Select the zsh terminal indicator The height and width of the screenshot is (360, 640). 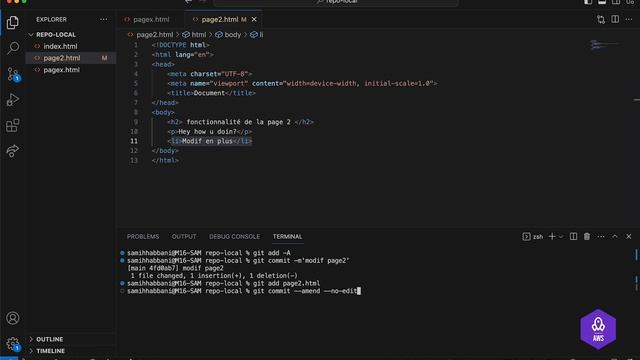coord(533,237)
